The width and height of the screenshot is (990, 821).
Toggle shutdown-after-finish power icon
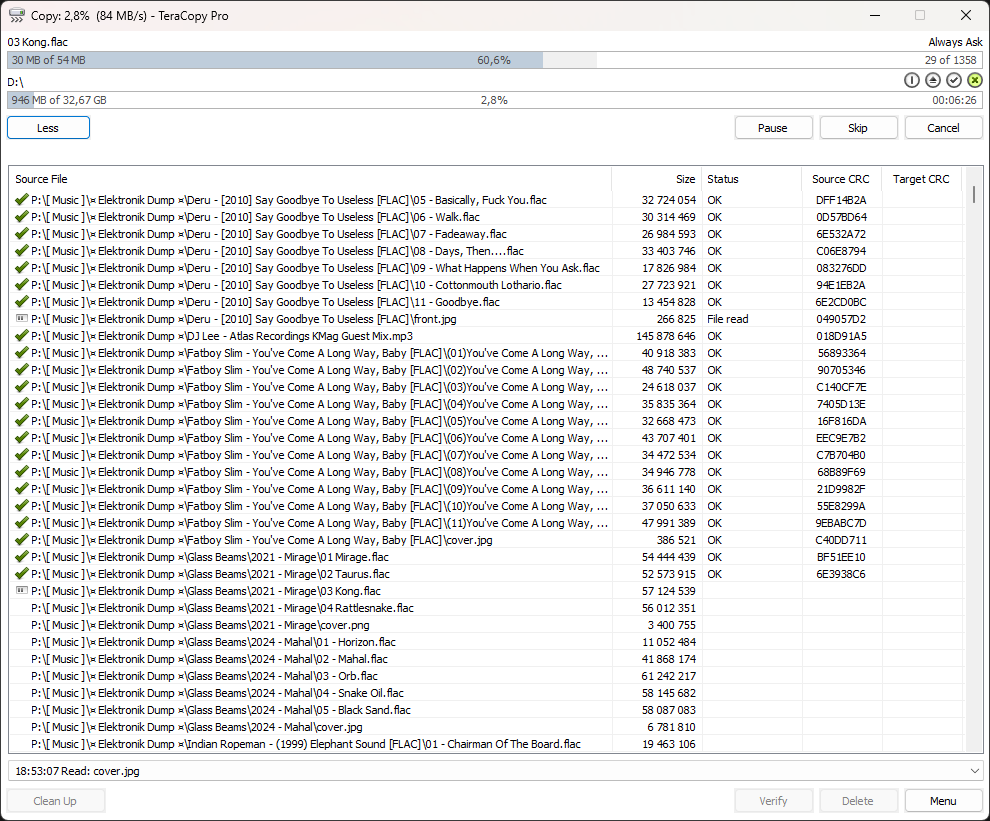pyautogui.click(x=912, y=80)
